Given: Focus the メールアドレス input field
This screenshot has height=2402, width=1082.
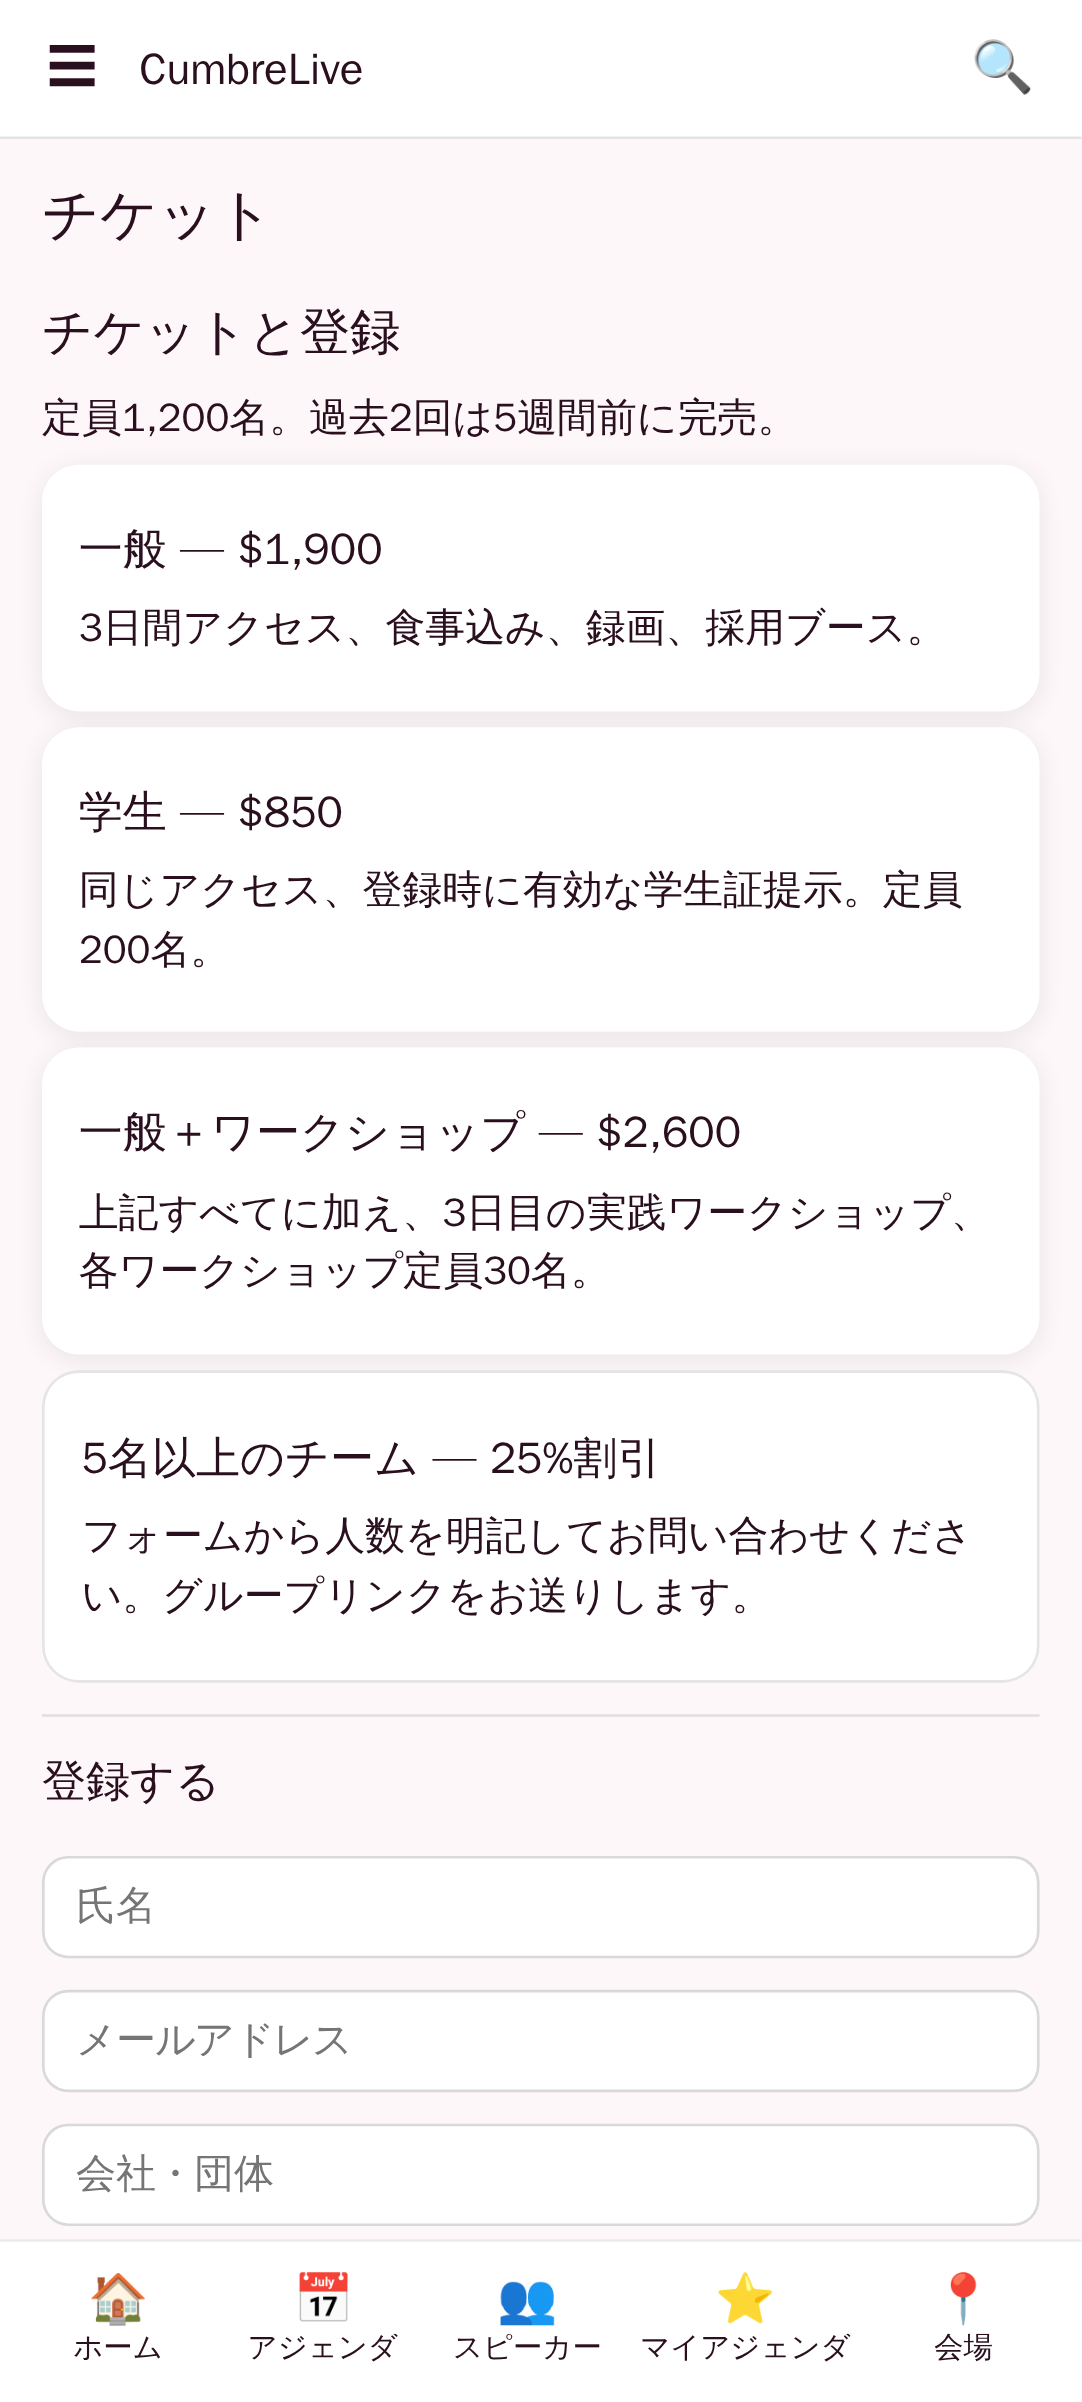Looking at the screenshot, I should coord(540,2041).
